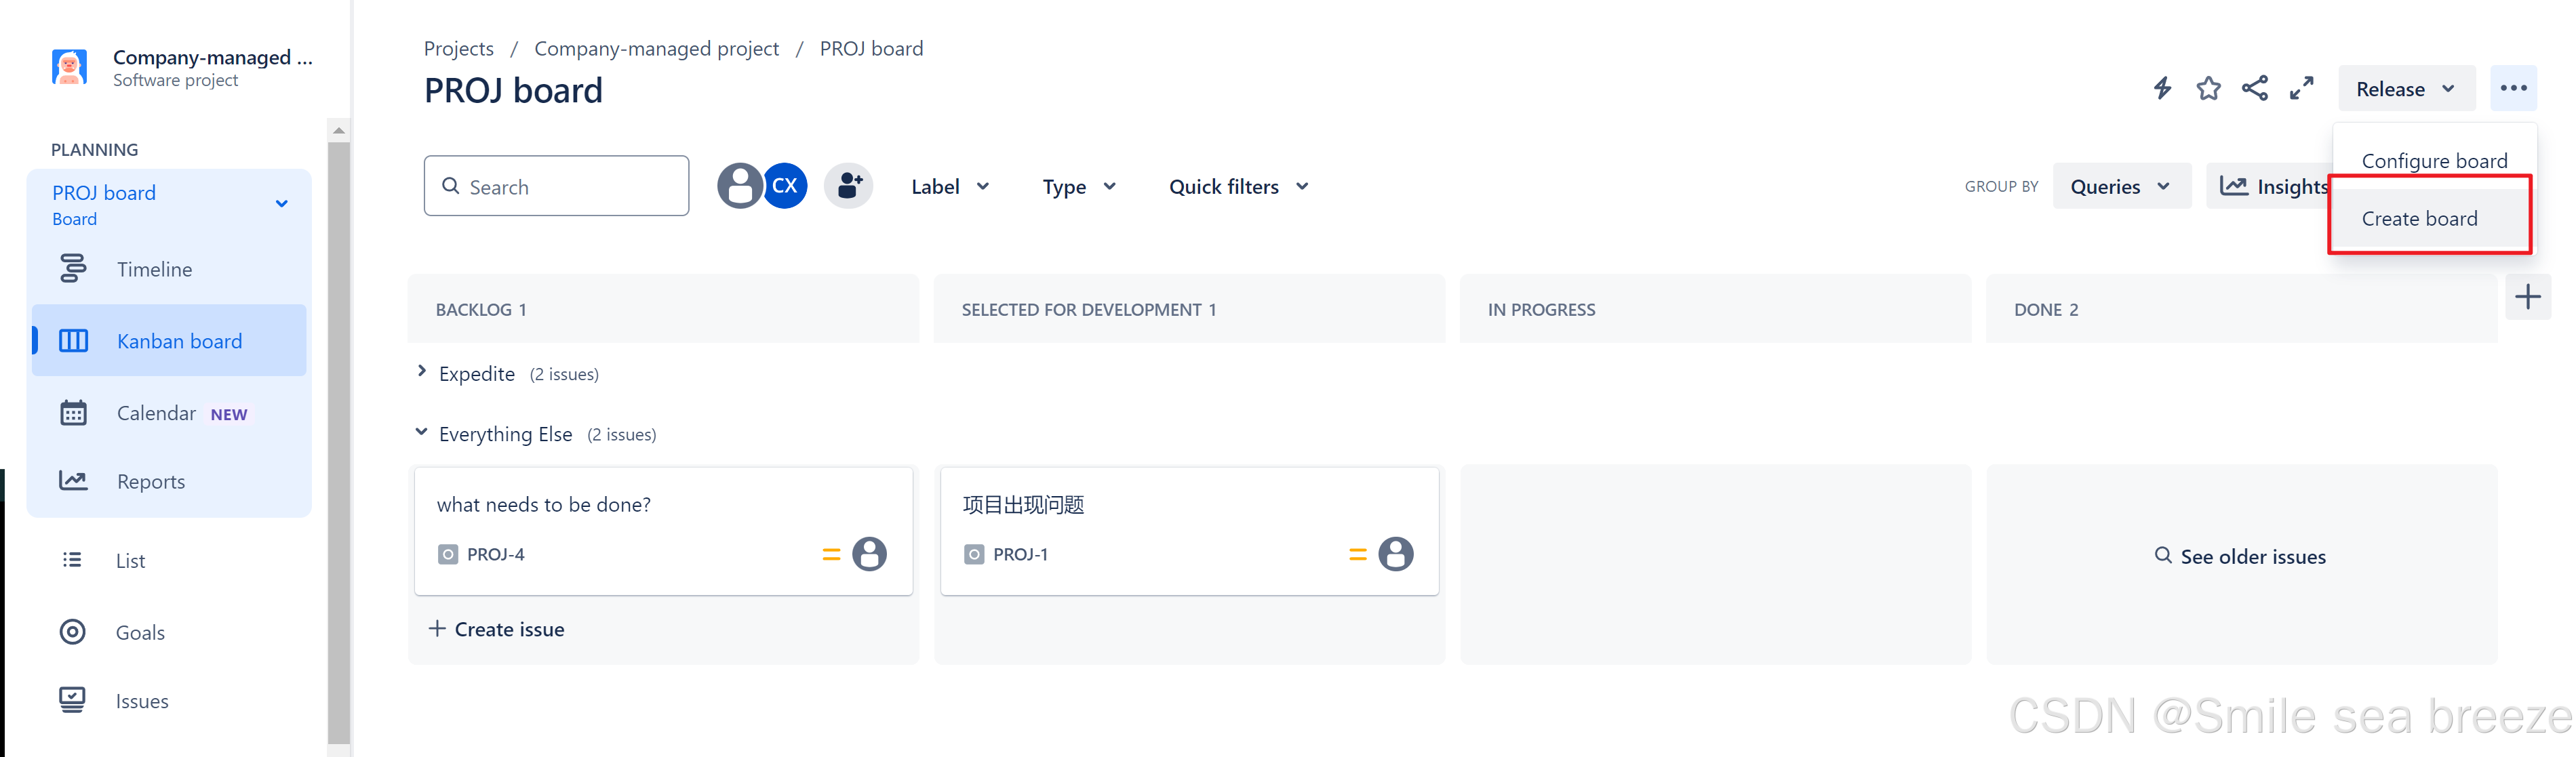Star this board as favorite
The width and height of the screenshot is (2576, 757).
pos(2208,88)
